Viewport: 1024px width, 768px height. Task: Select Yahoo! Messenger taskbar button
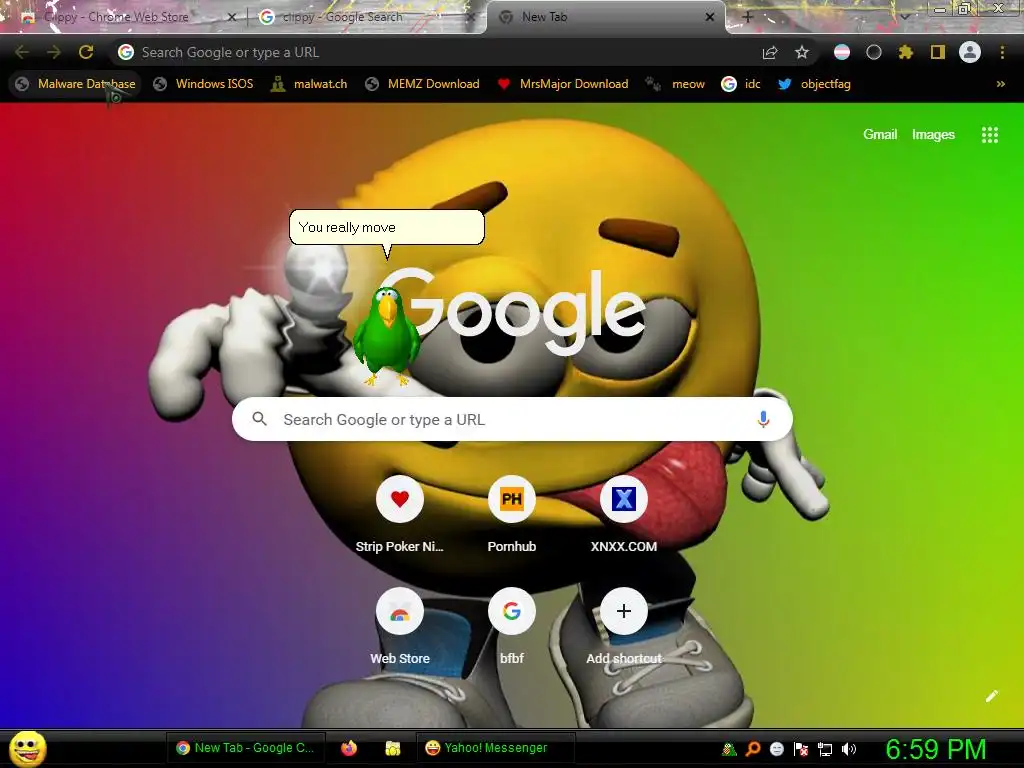pyautogui.click(x=496, y=748)
